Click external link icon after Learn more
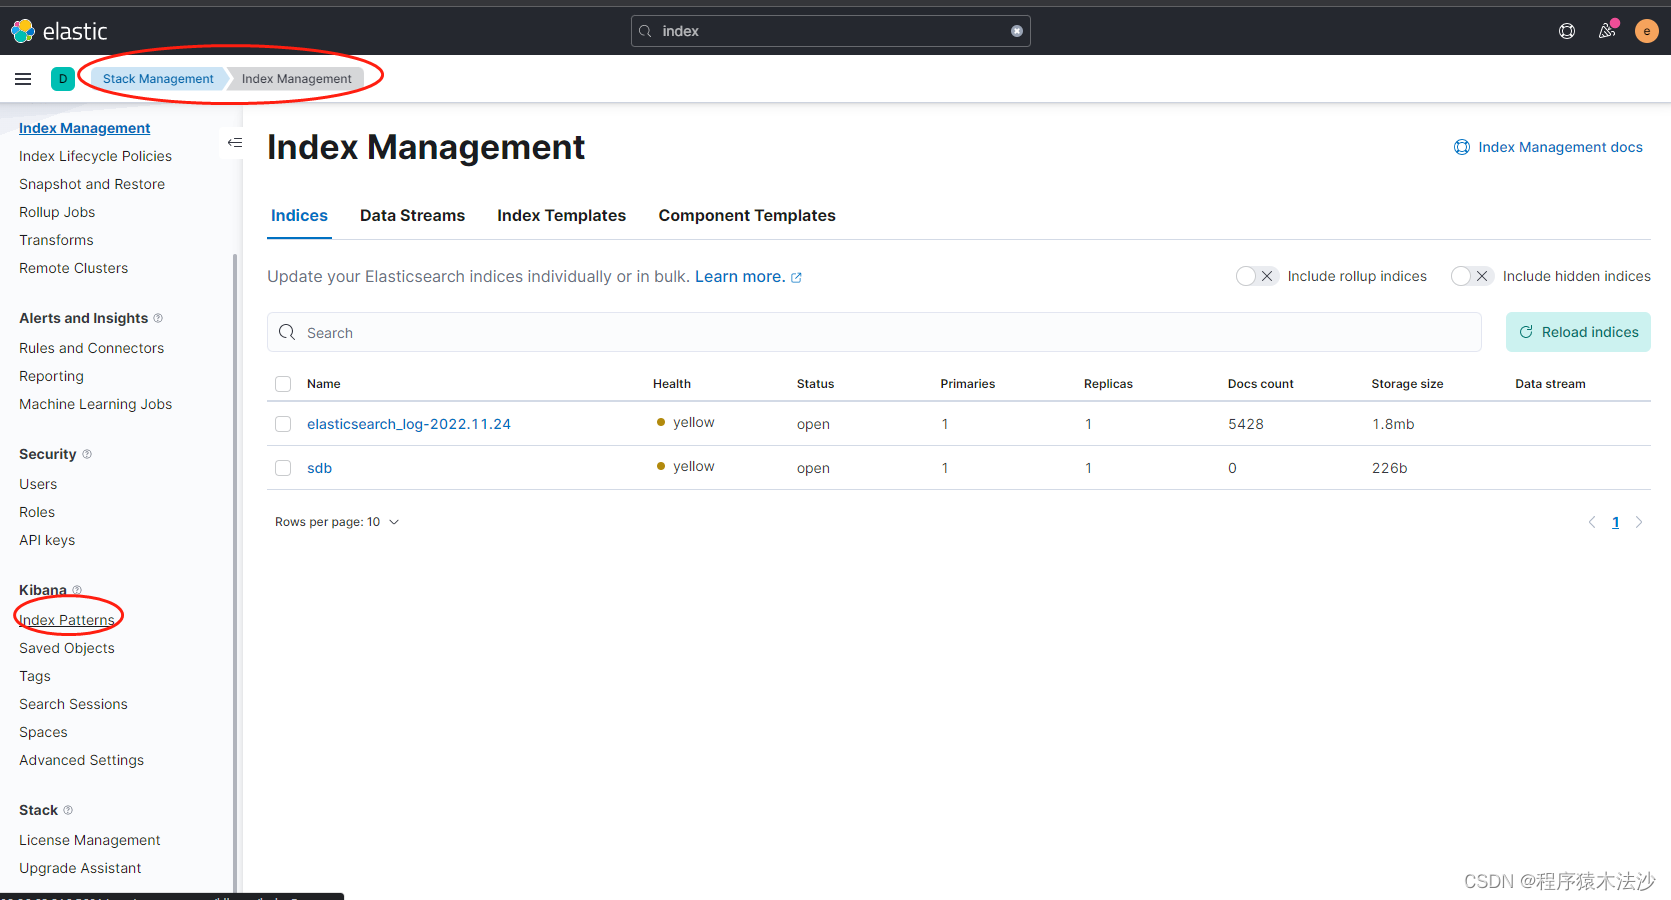 [797, 278]
